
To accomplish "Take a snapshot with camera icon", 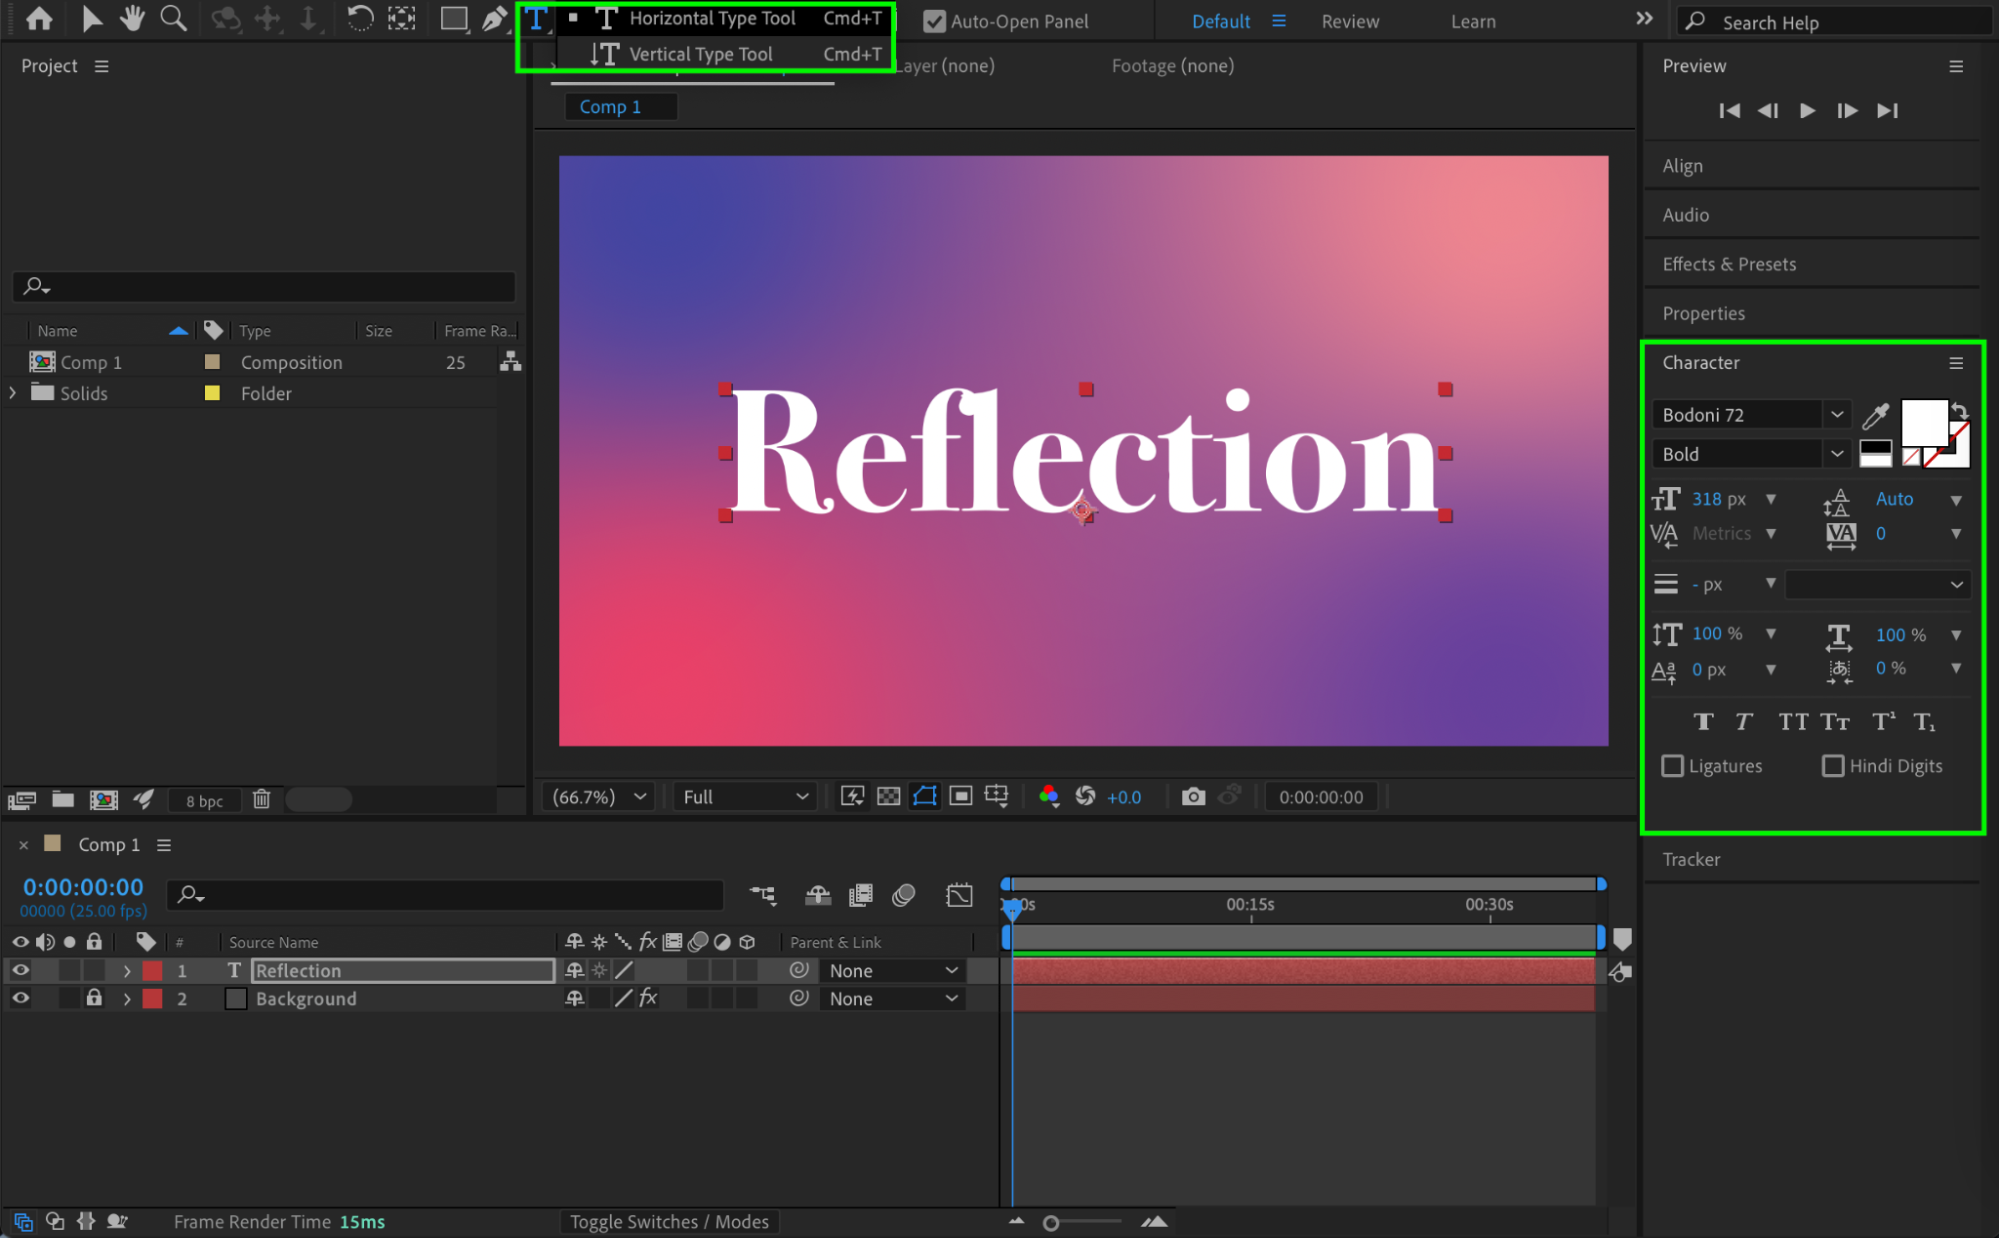I will coord(1193,797).
